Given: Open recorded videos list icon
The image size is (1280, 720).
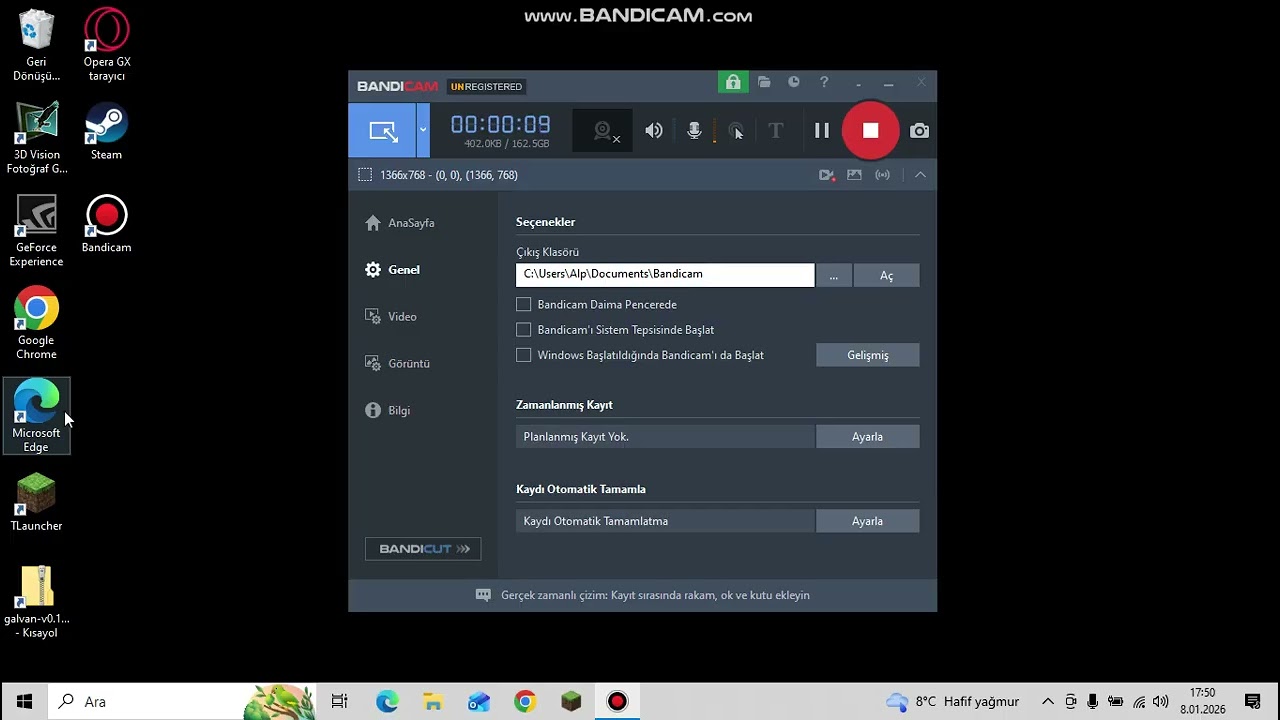Looking at the screenshot, I should point(826,175).
